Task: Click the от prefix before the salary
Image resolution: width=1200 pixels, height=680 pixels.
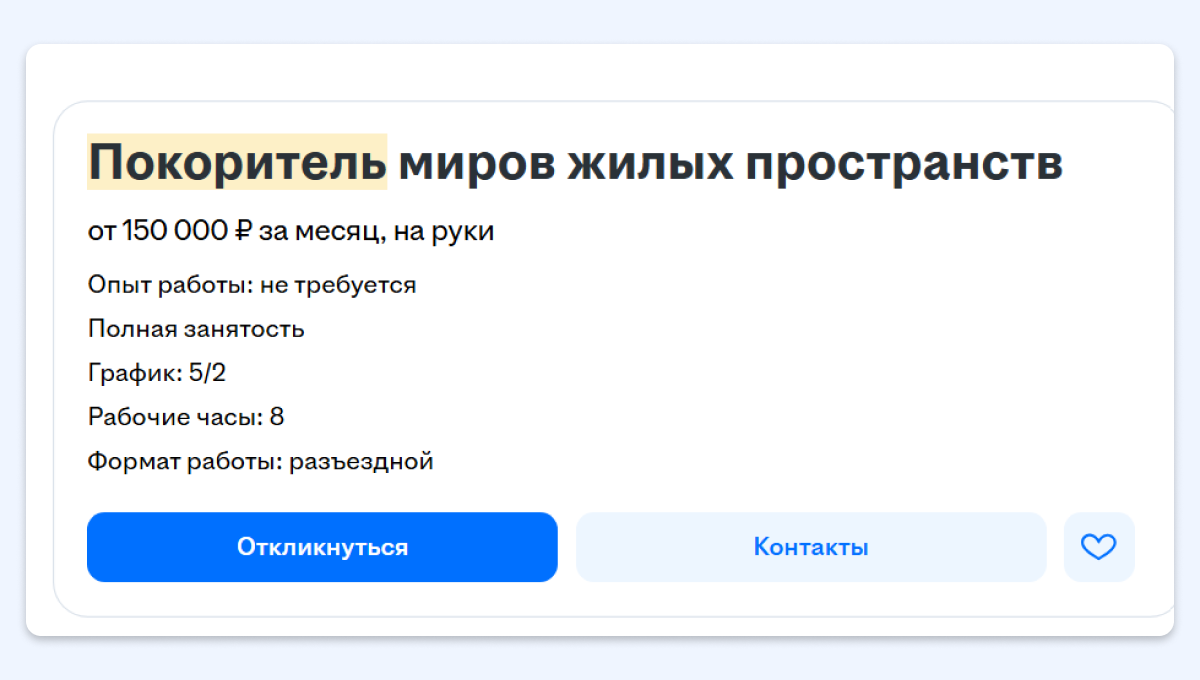Action: click(x=101, y=232)
